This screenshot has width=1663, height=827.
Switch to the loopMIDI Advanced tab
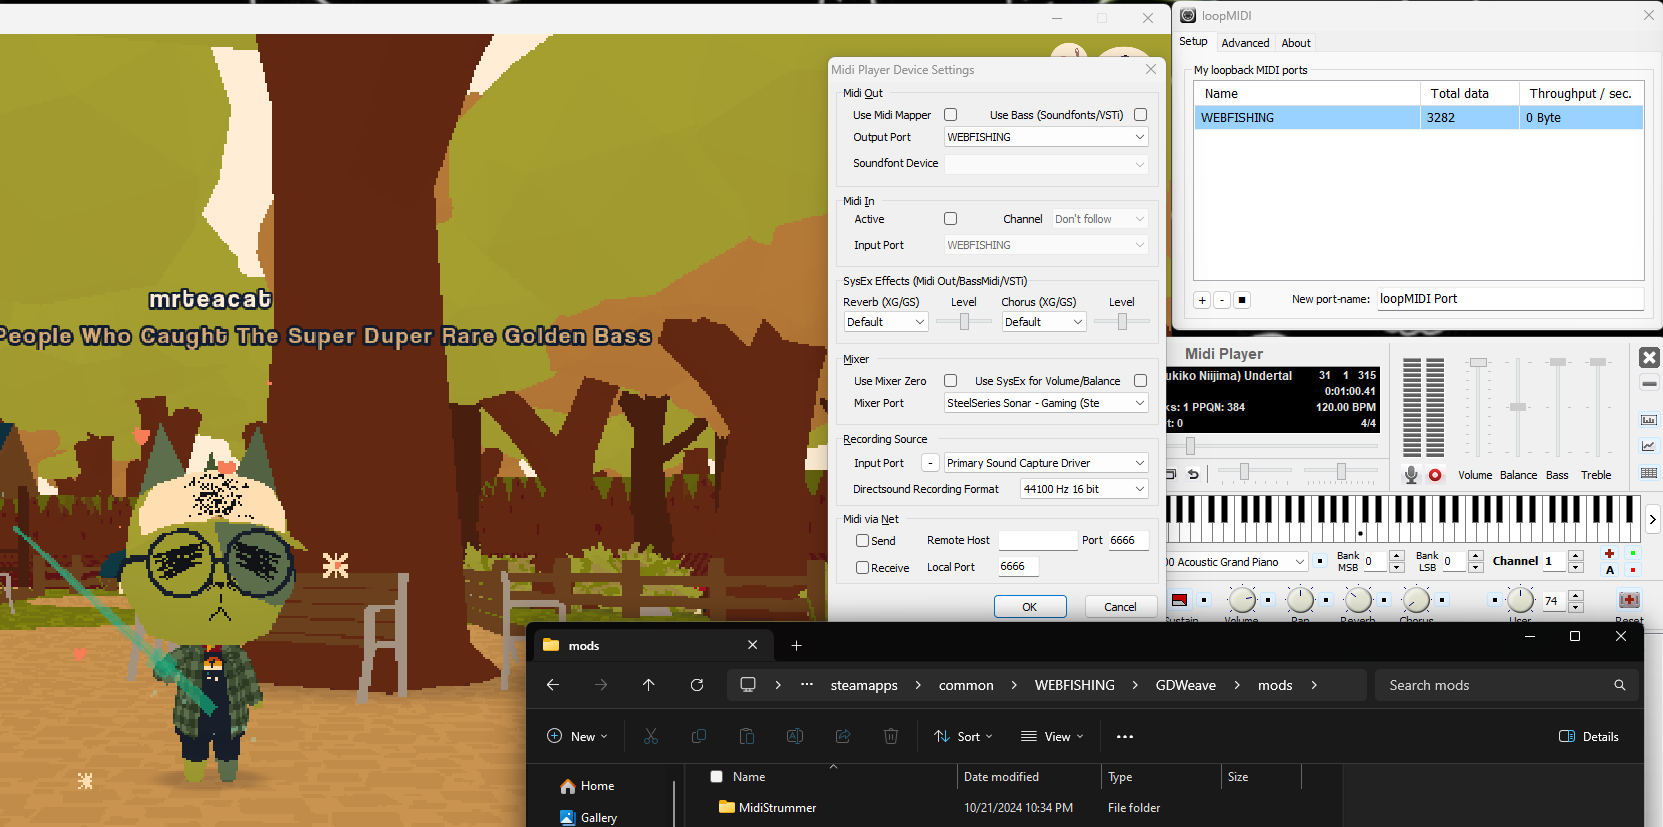click(1245, 43)
